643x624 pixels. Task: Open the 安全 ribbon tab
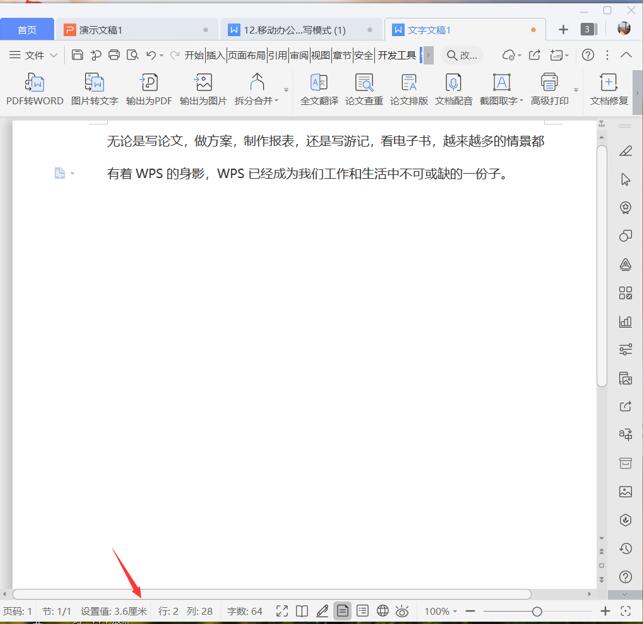[364, 55]
